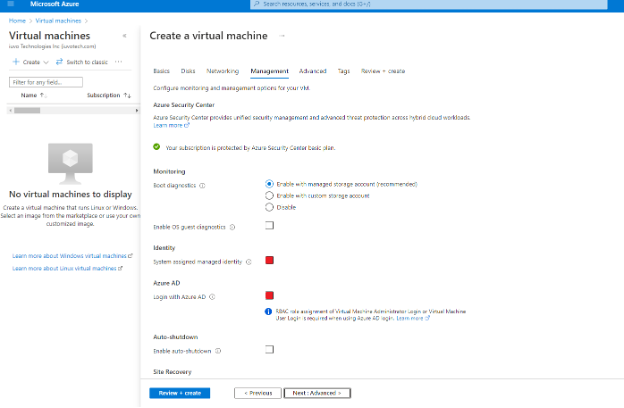
Task: Collapse the Virtual machines panel
Action: [125, 36]
